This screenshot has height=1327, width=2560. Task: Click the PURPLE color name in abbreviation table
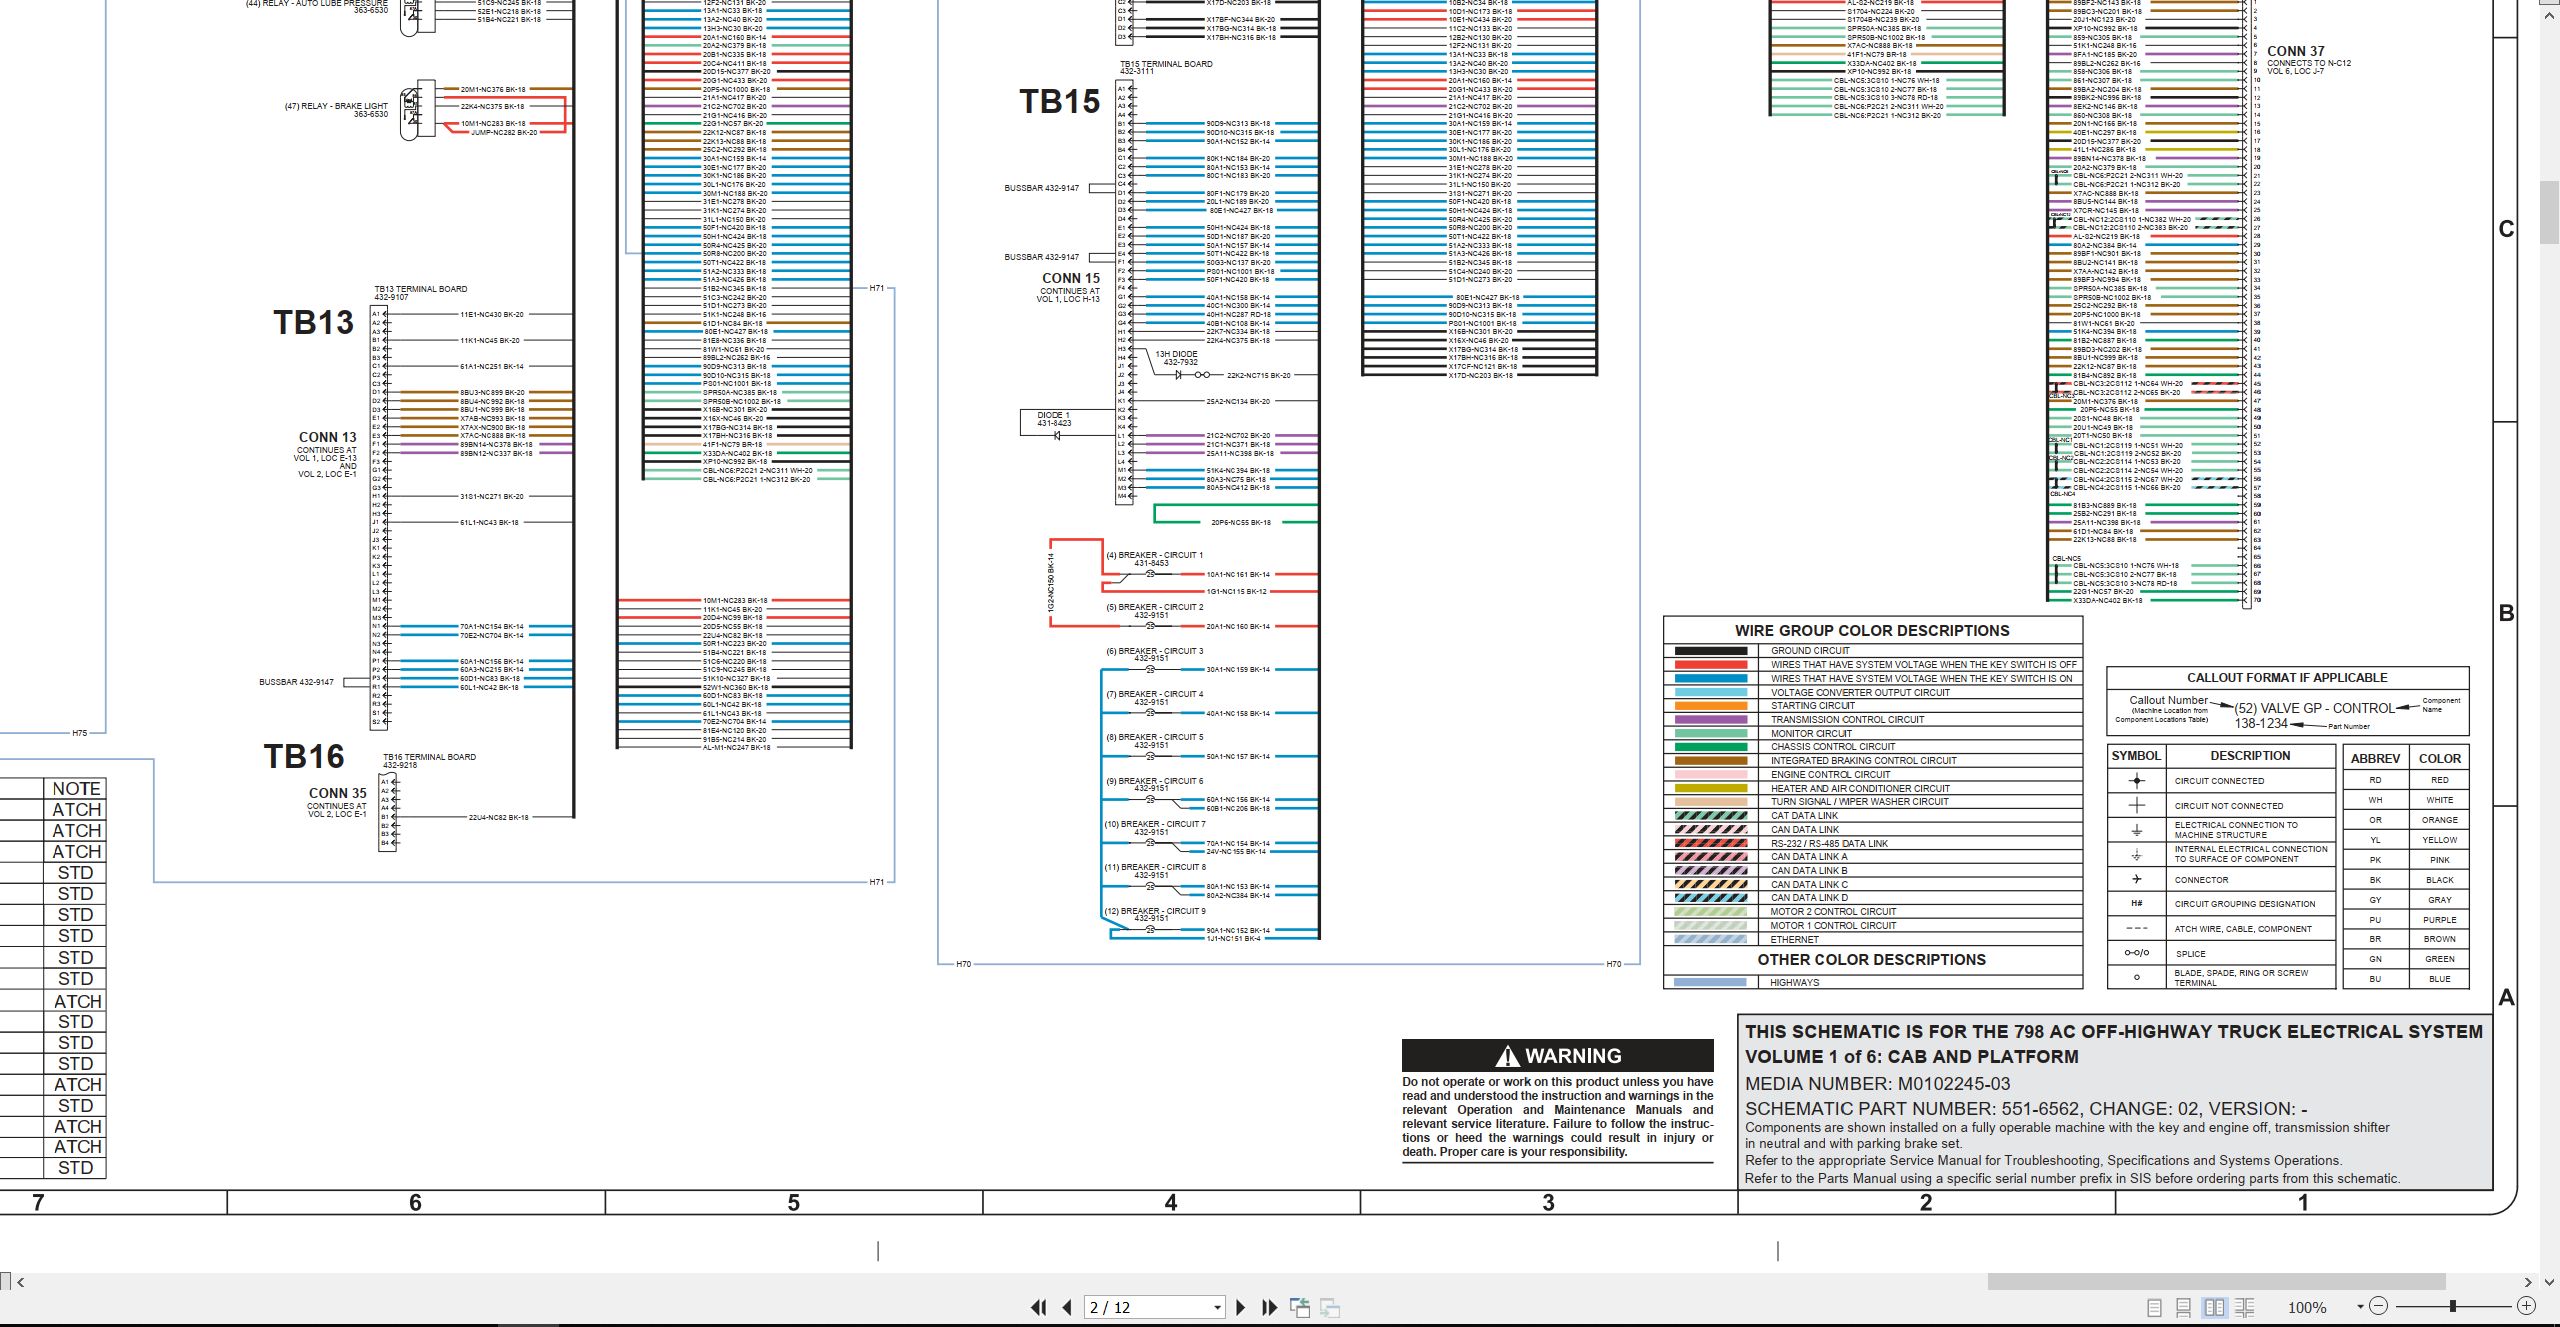(2440, 920)
